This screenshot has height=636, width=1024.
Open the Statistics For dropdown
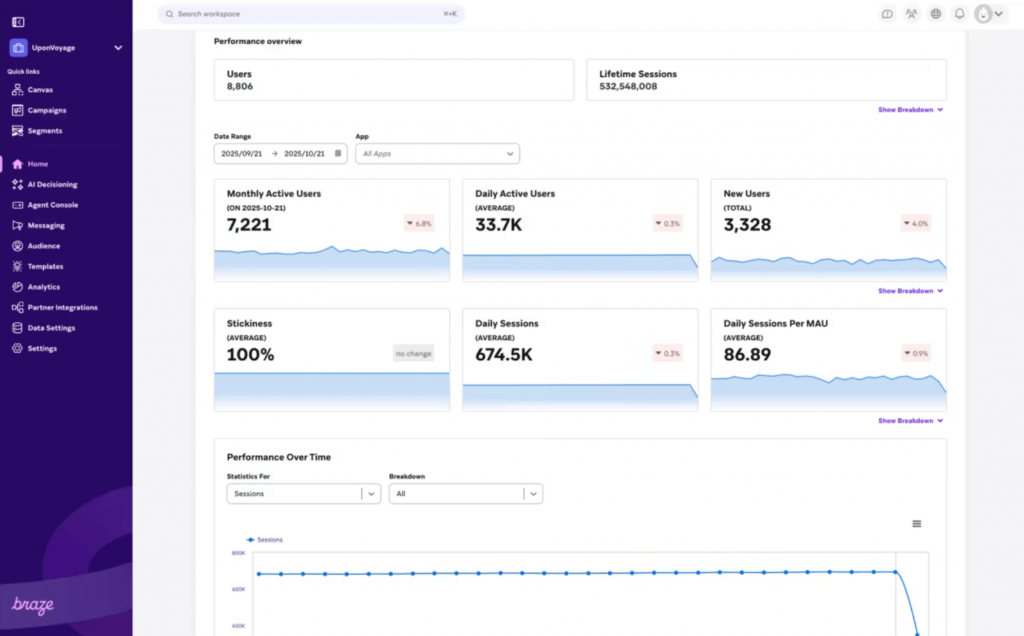pyautogui.click(x=303, y=493)
